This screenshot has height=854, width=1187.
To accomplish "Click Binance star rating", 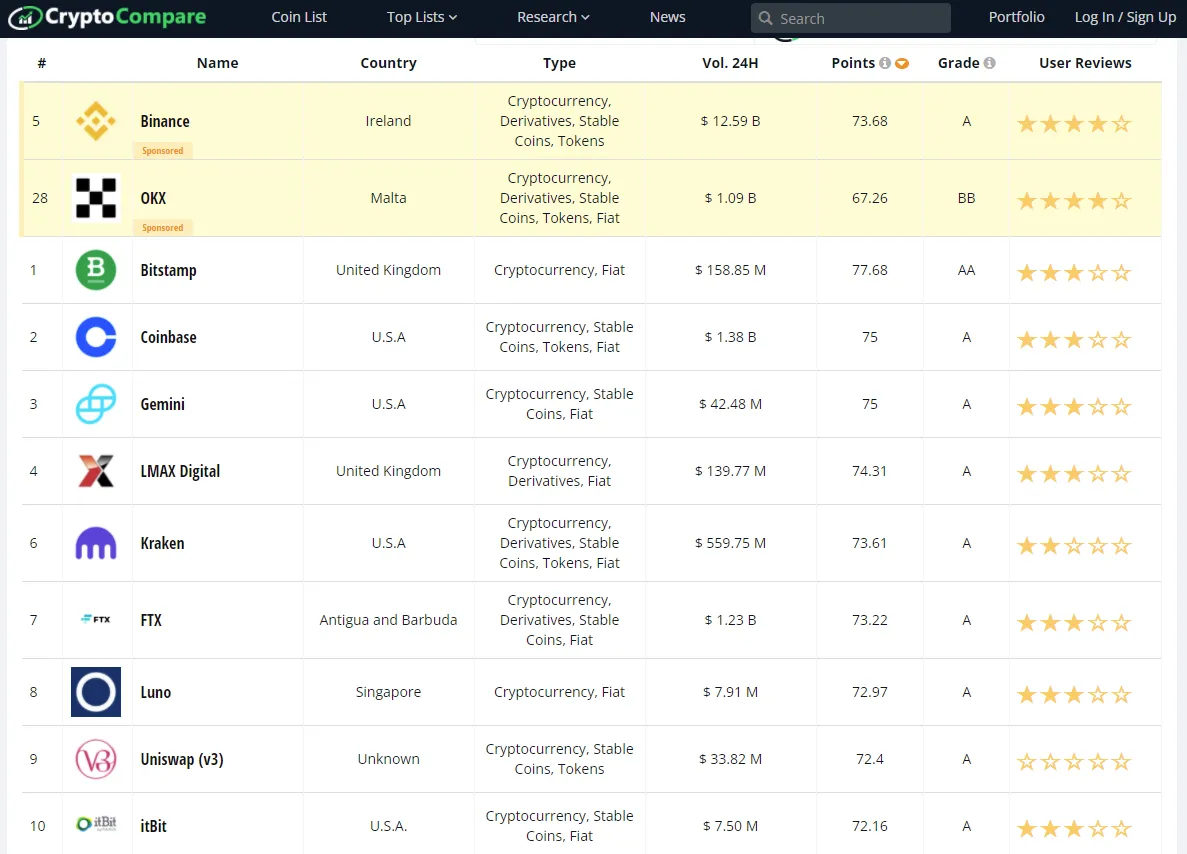I will click(1073, 123).
